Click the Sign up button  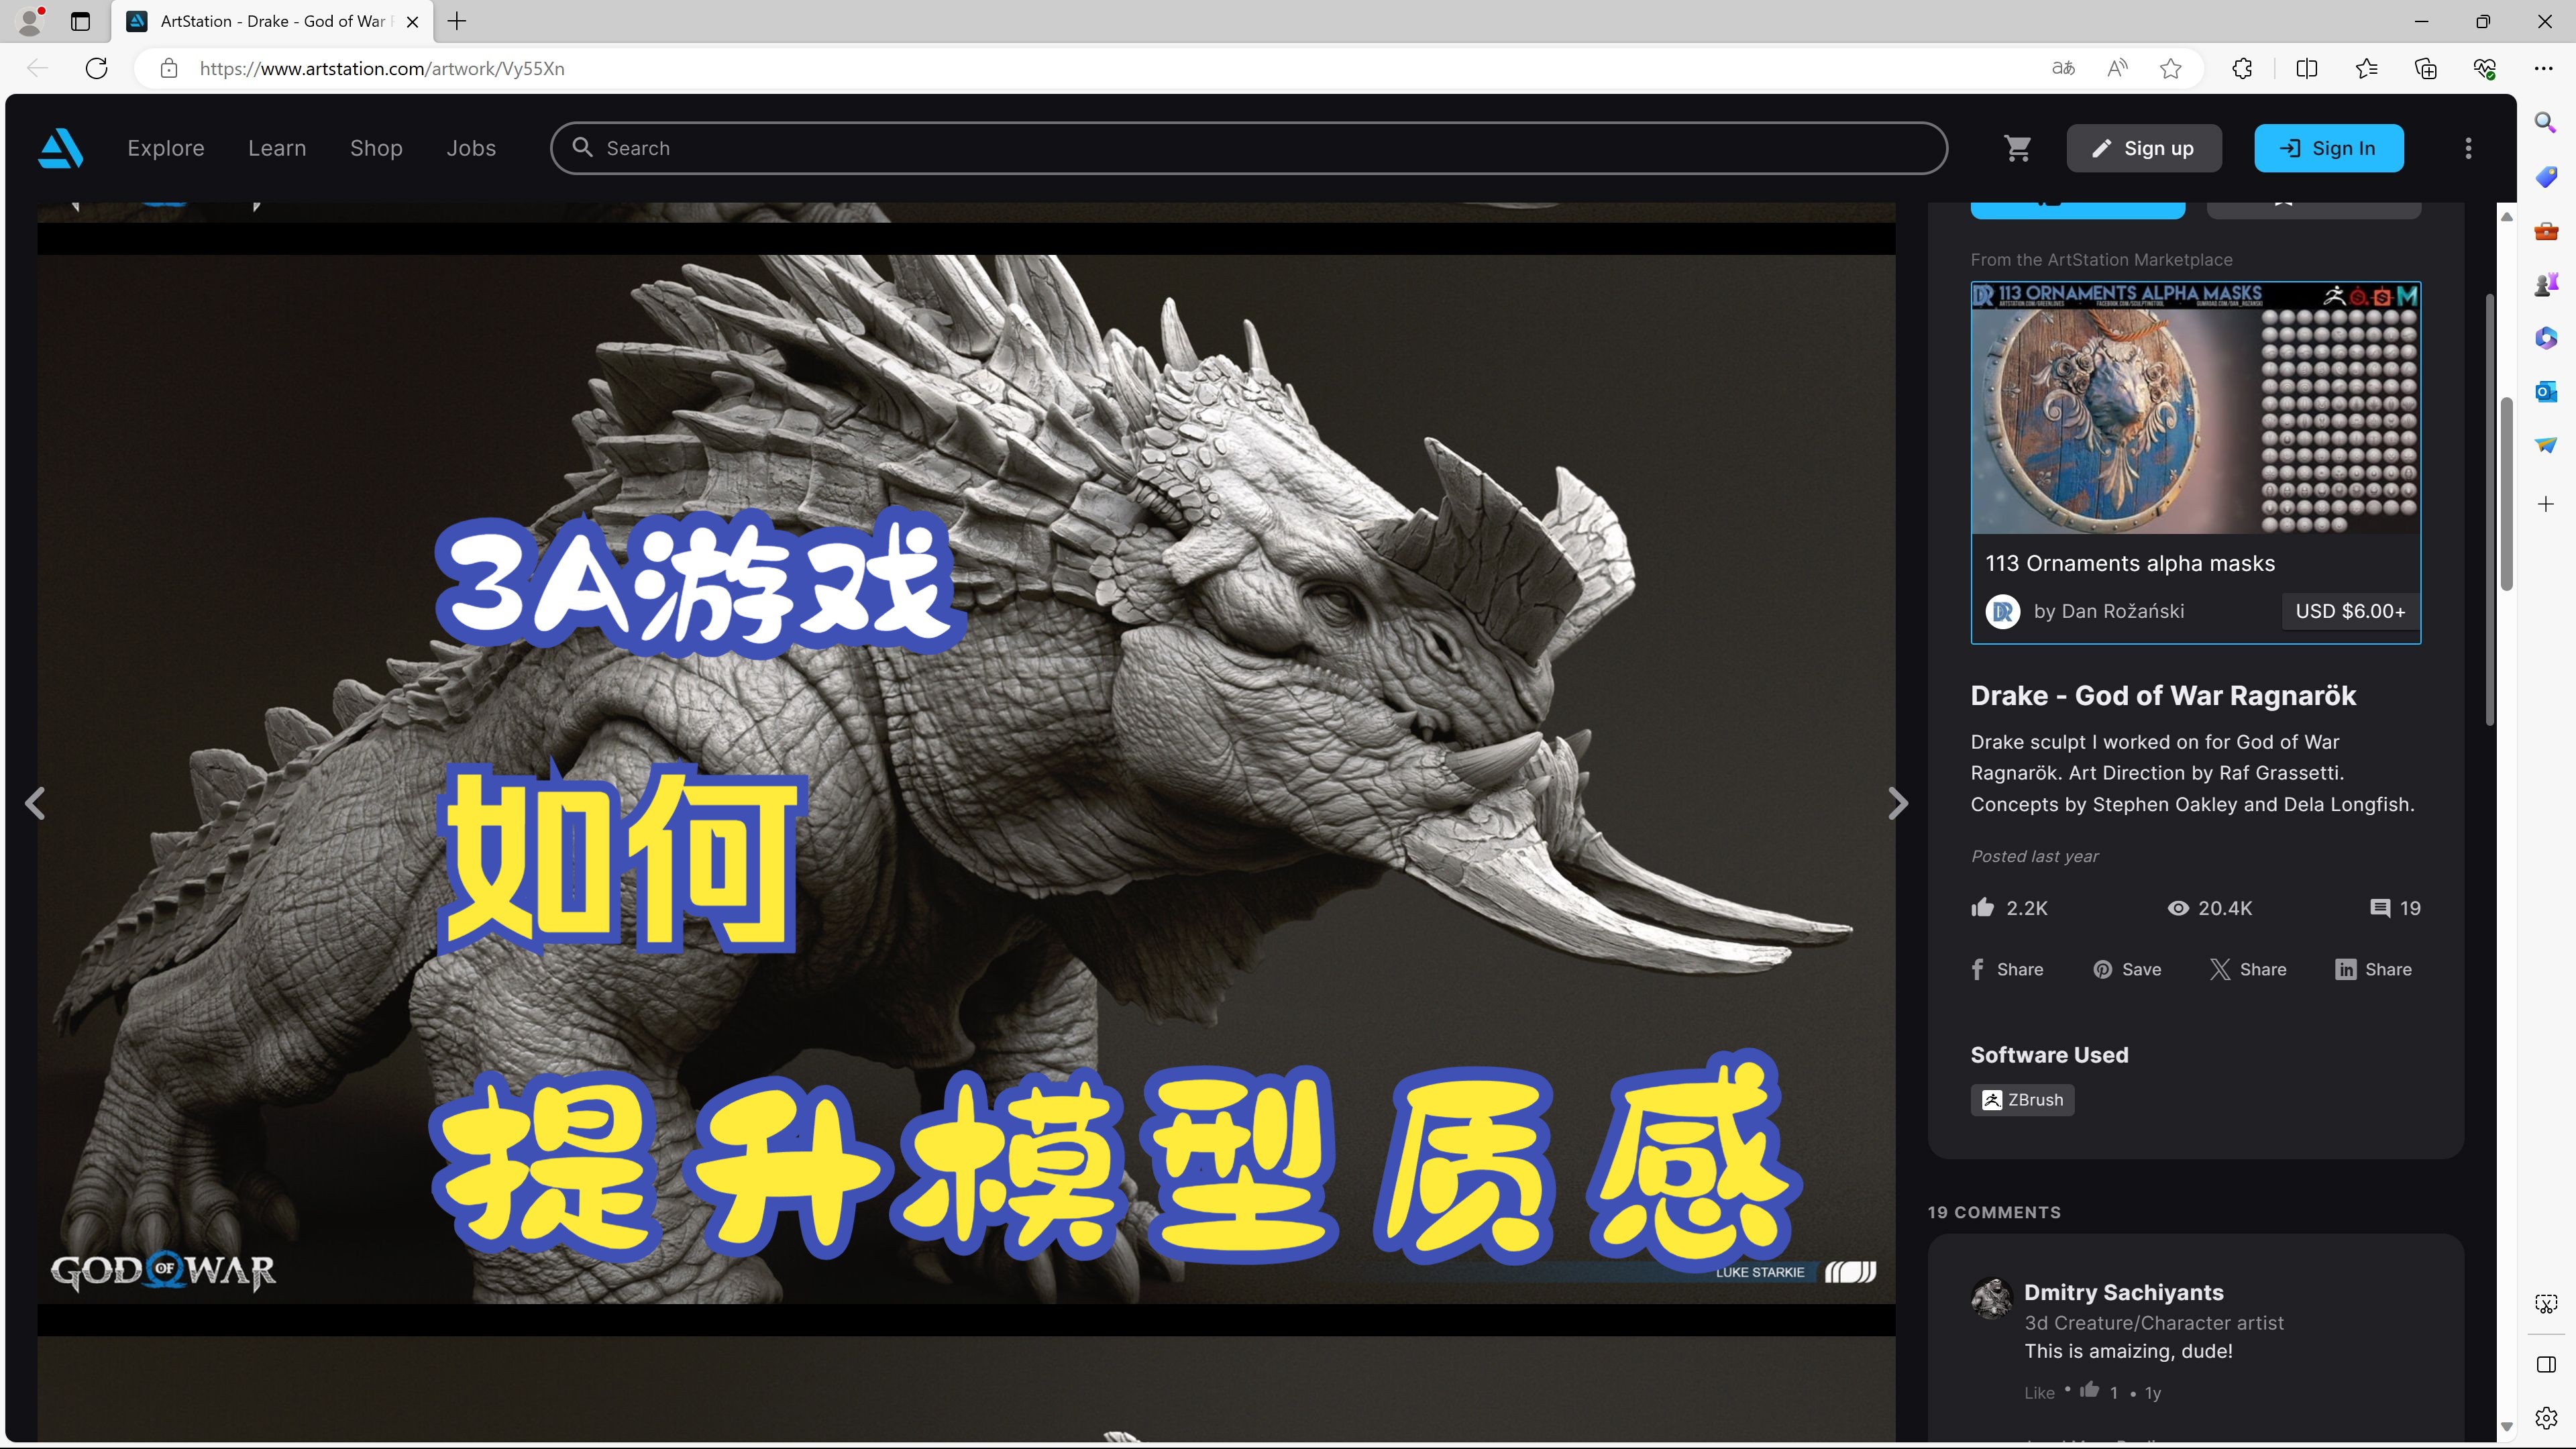point(2144,148)
